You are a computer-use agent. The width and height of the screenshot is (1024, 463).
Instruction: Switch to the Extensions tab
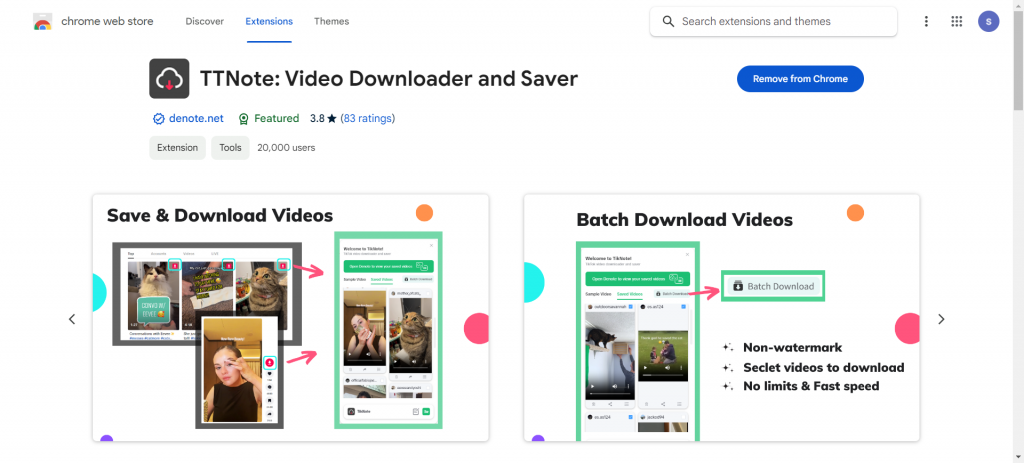click(269, 22)
